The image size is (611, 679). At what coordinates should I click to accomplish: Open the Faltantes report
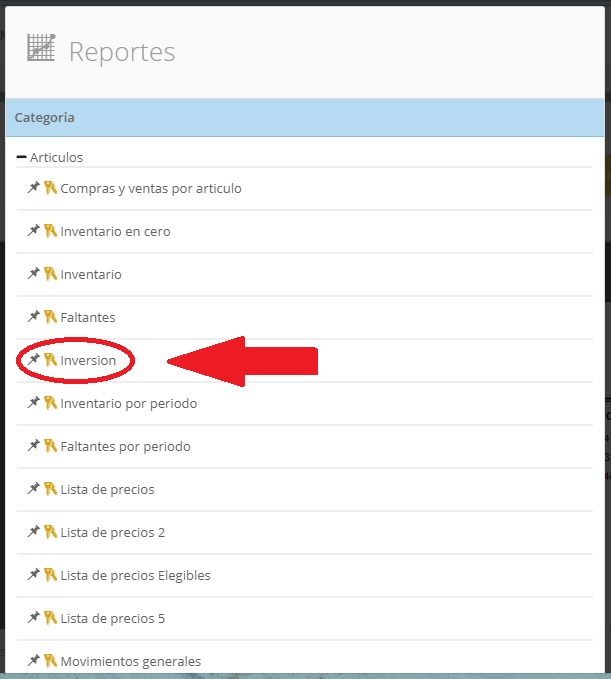[x=88, y=317]
